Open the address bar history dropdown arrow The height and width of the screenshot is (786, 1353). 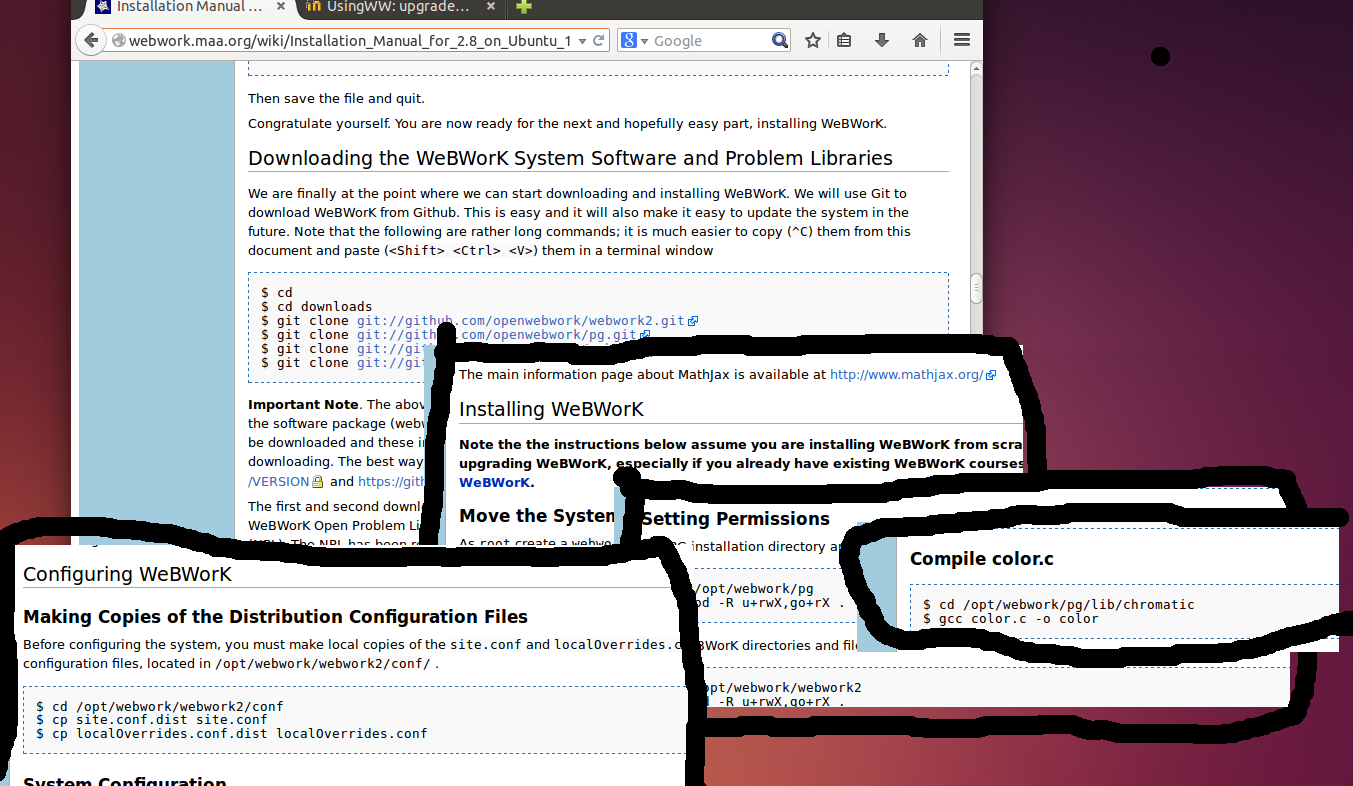582,41
